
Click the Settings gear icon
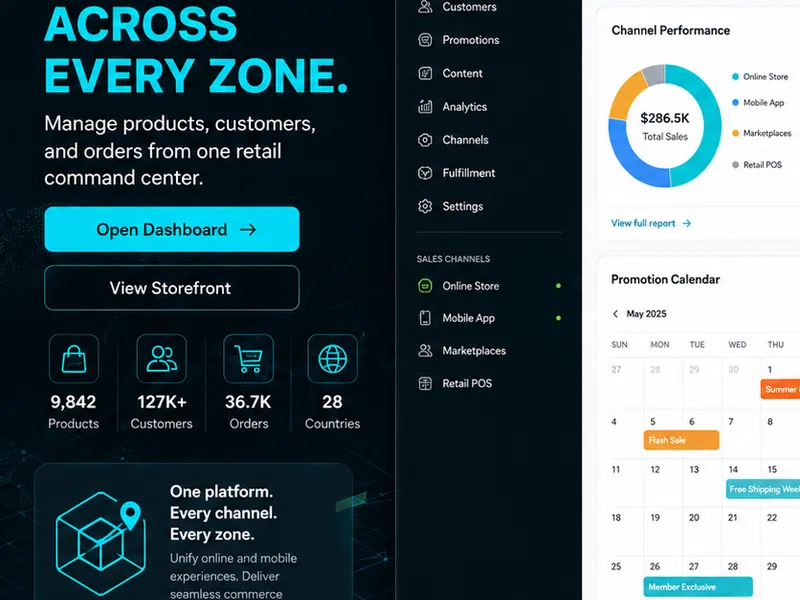425,206
